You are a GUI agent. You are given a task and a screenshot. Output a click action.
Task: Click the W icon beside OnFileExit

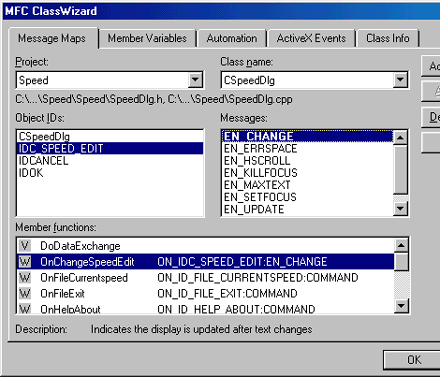click(x=24, y=293)
